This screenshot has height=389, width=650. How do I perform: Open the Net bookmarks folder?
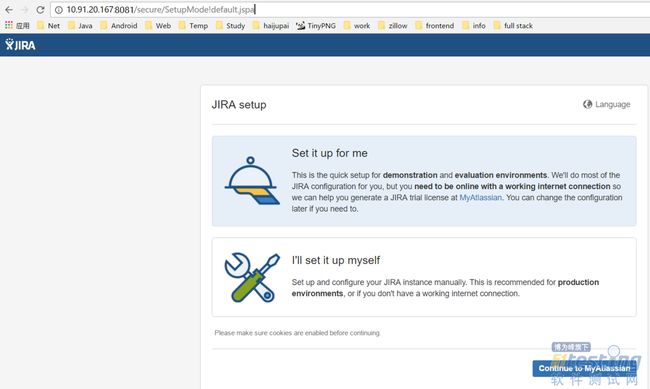49,26
